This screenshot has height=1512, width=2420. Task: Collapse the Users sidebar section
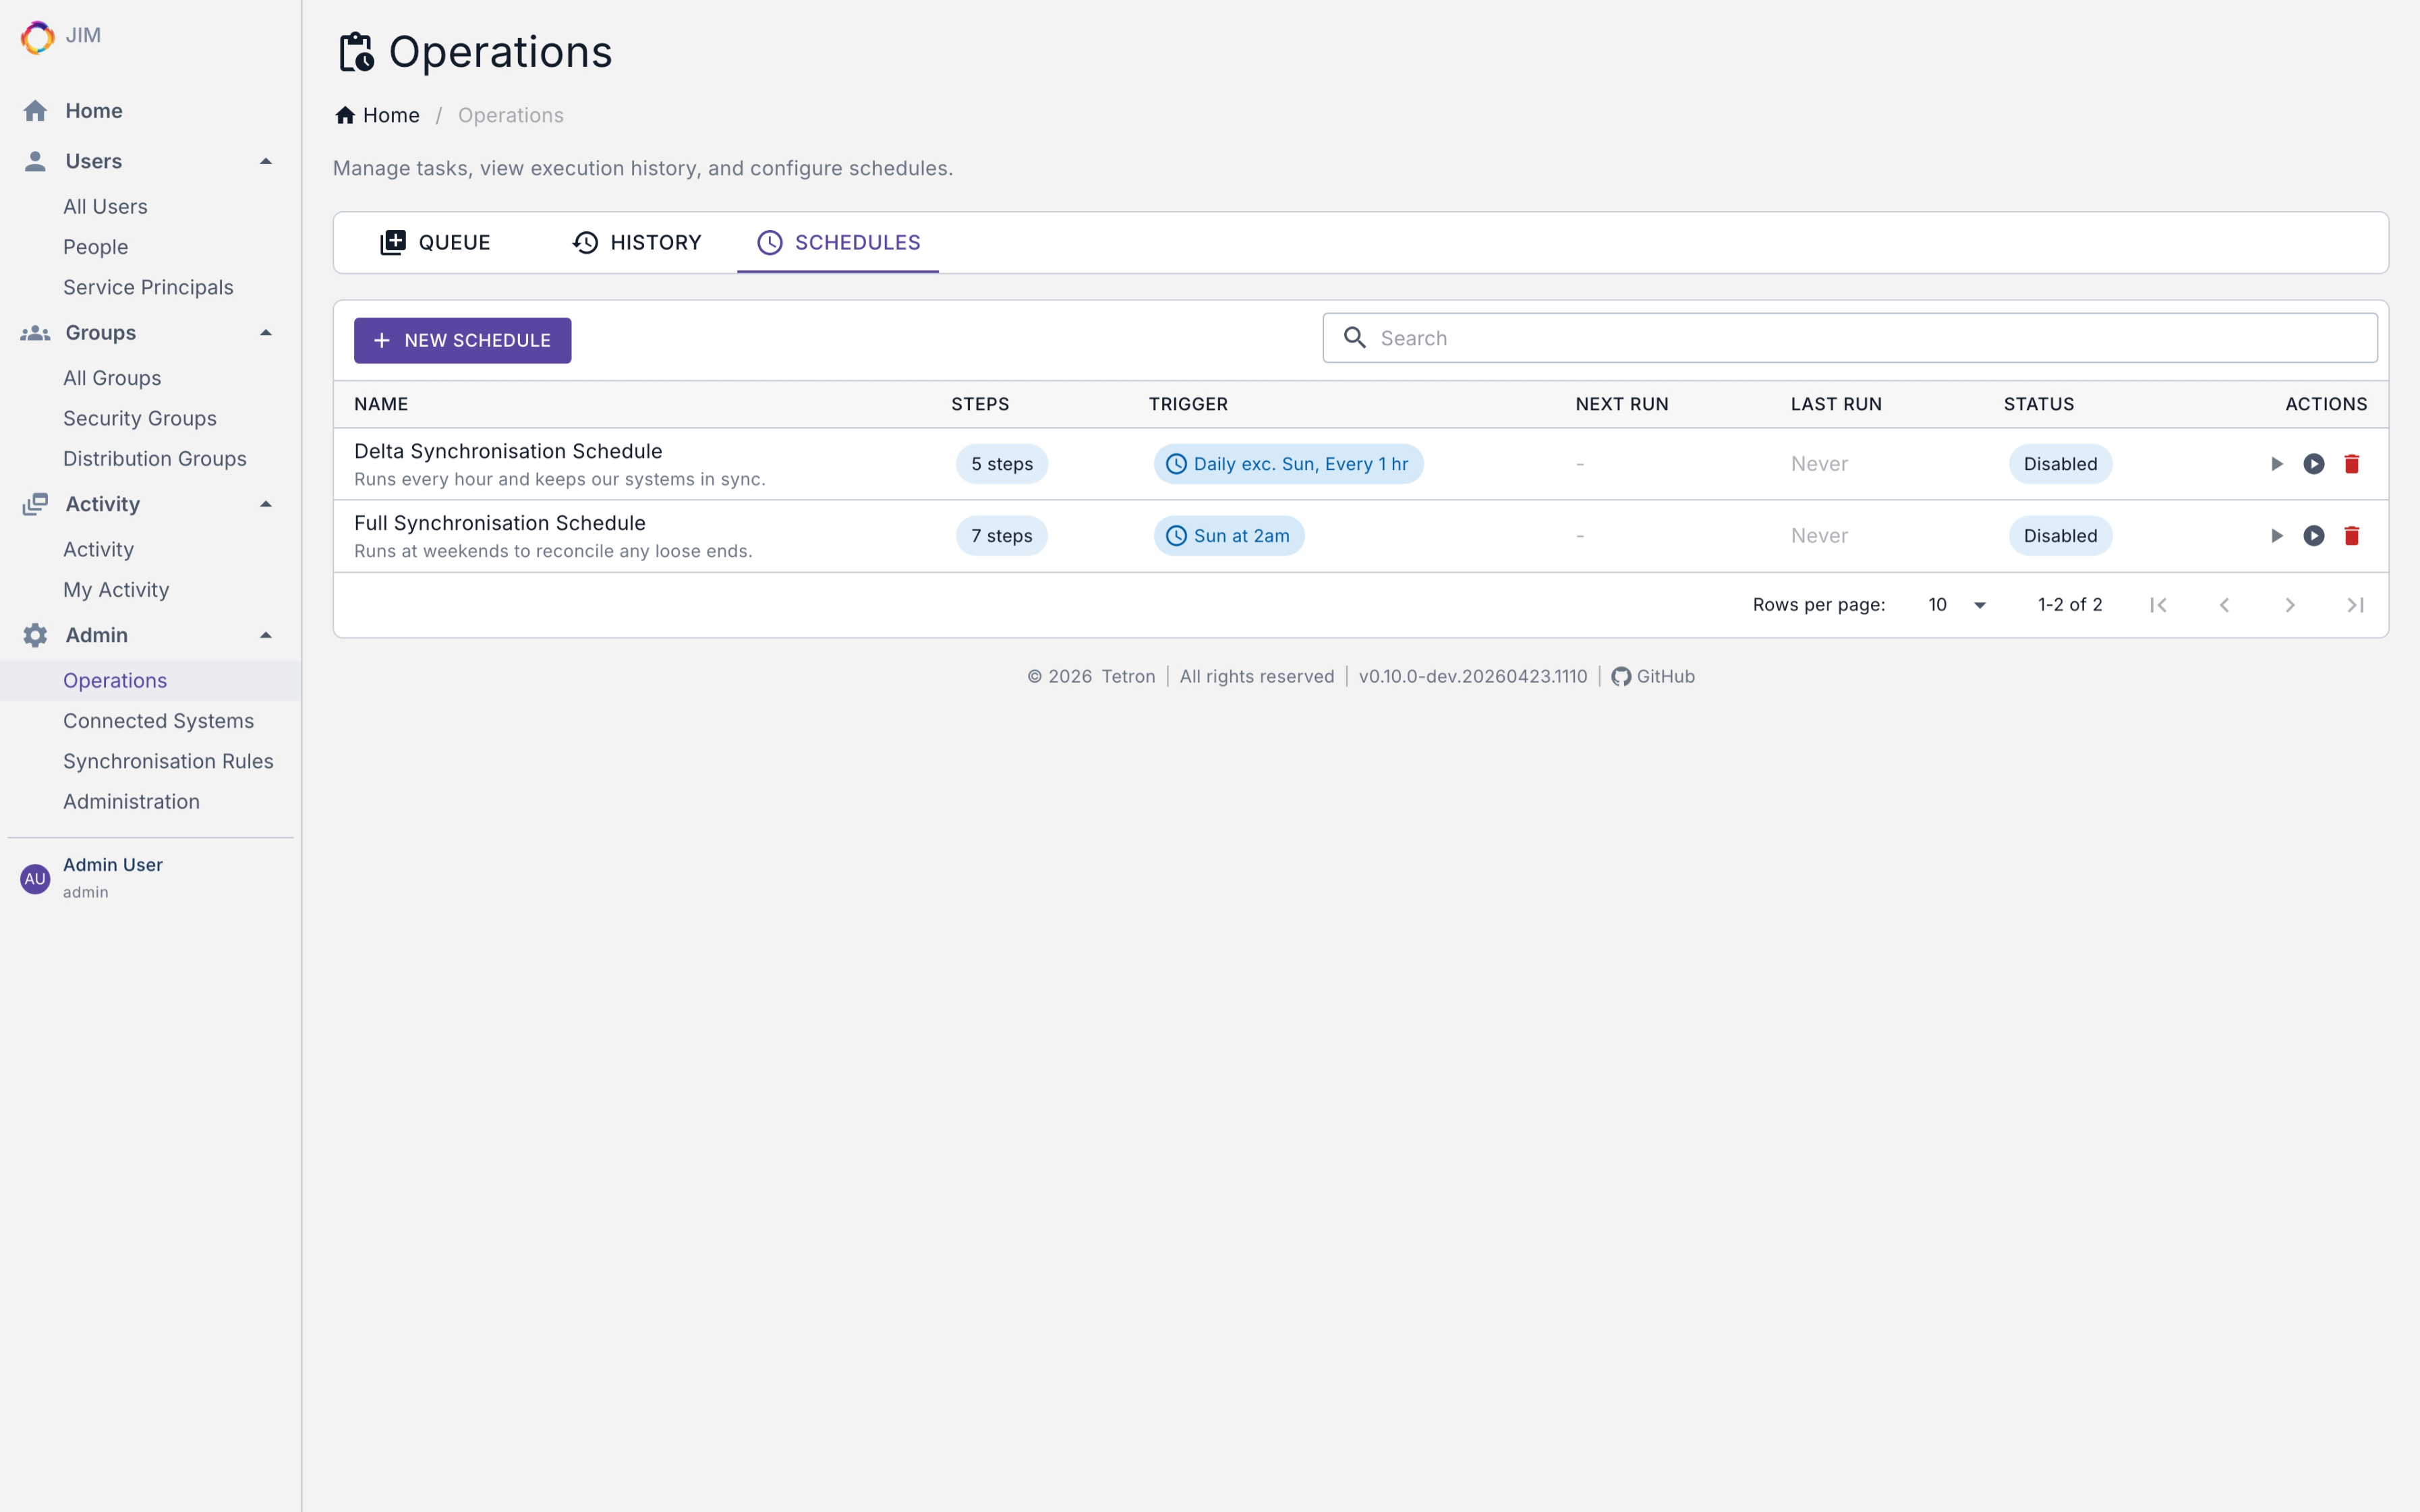coord(265,162)
